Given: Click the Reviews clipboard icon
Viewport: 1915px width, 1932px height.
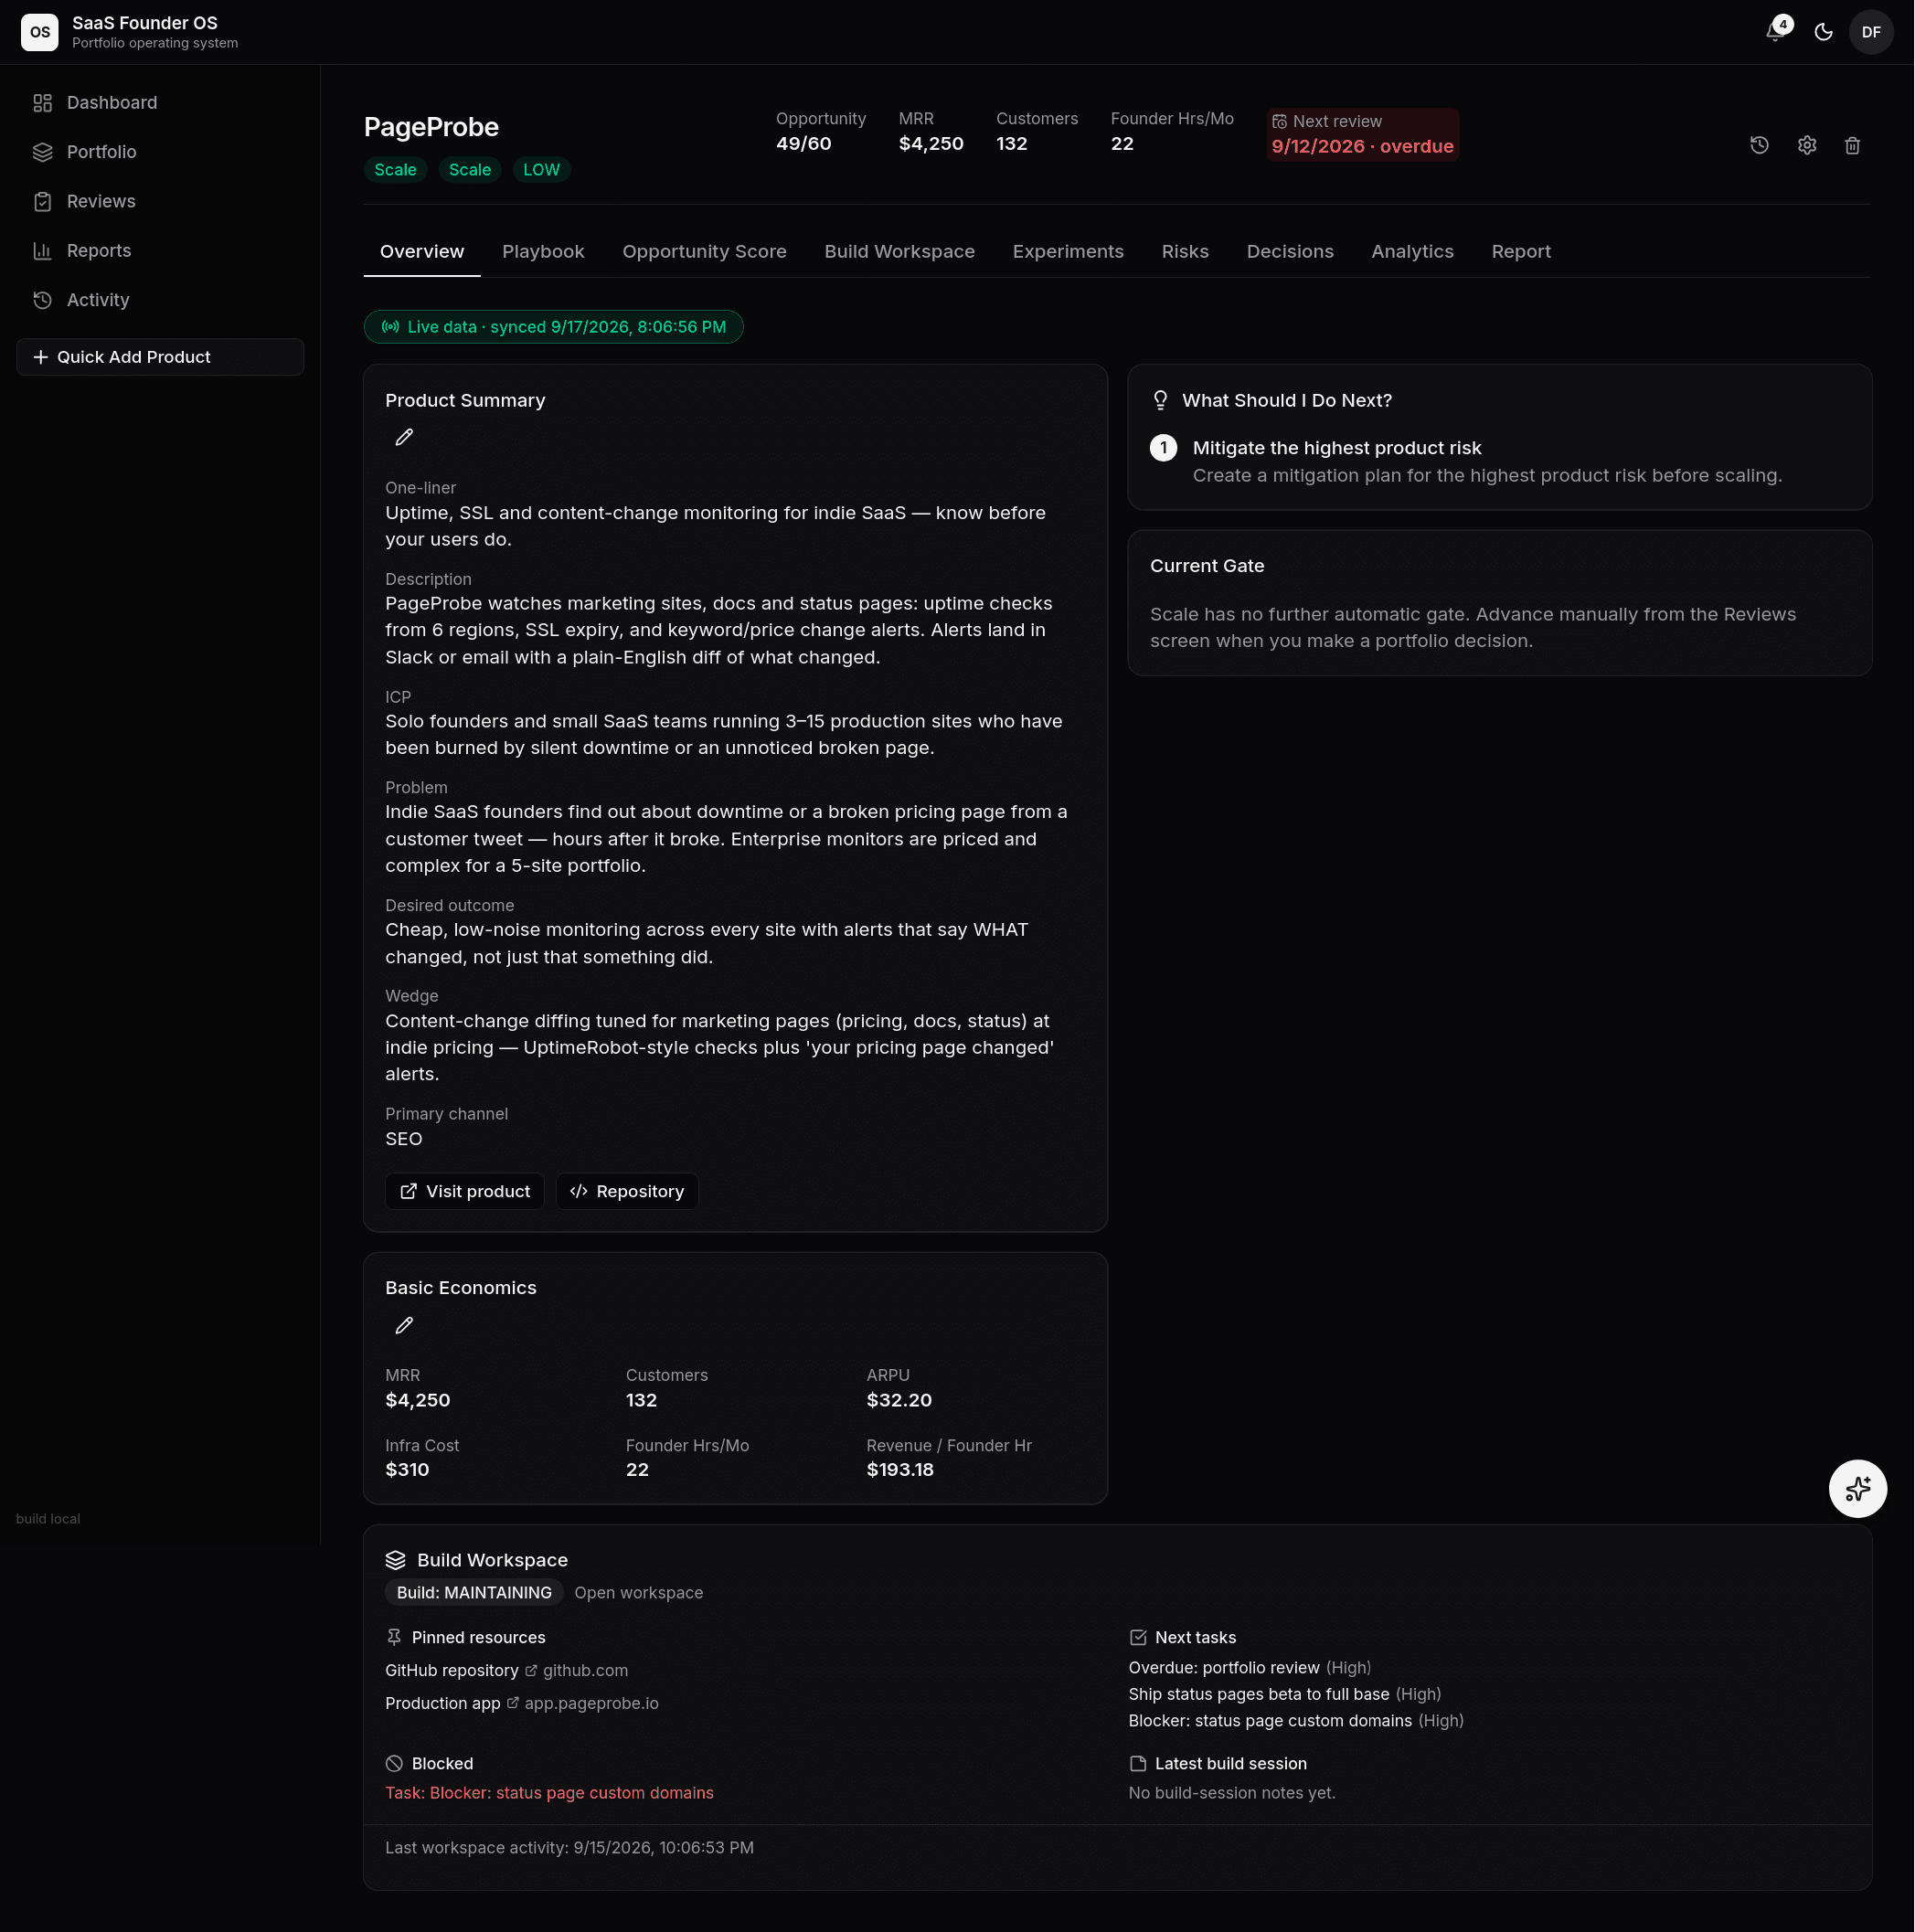Looking at the screenshot, I should click(x=42, y=201).
